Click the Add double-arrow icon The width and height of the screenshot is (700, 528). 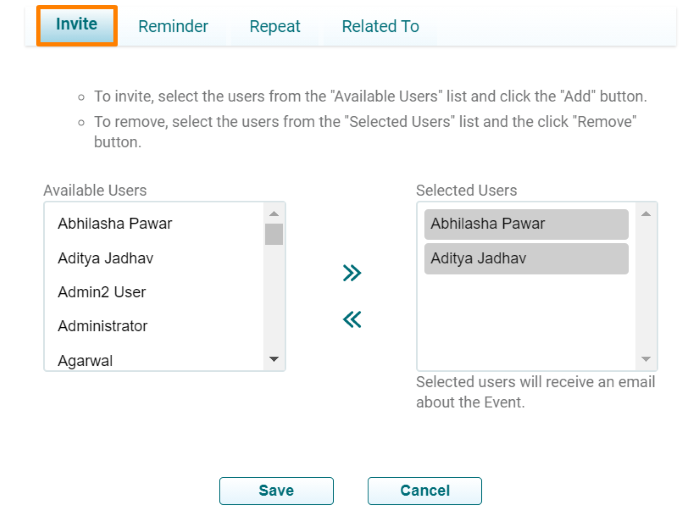pos(351,273)
